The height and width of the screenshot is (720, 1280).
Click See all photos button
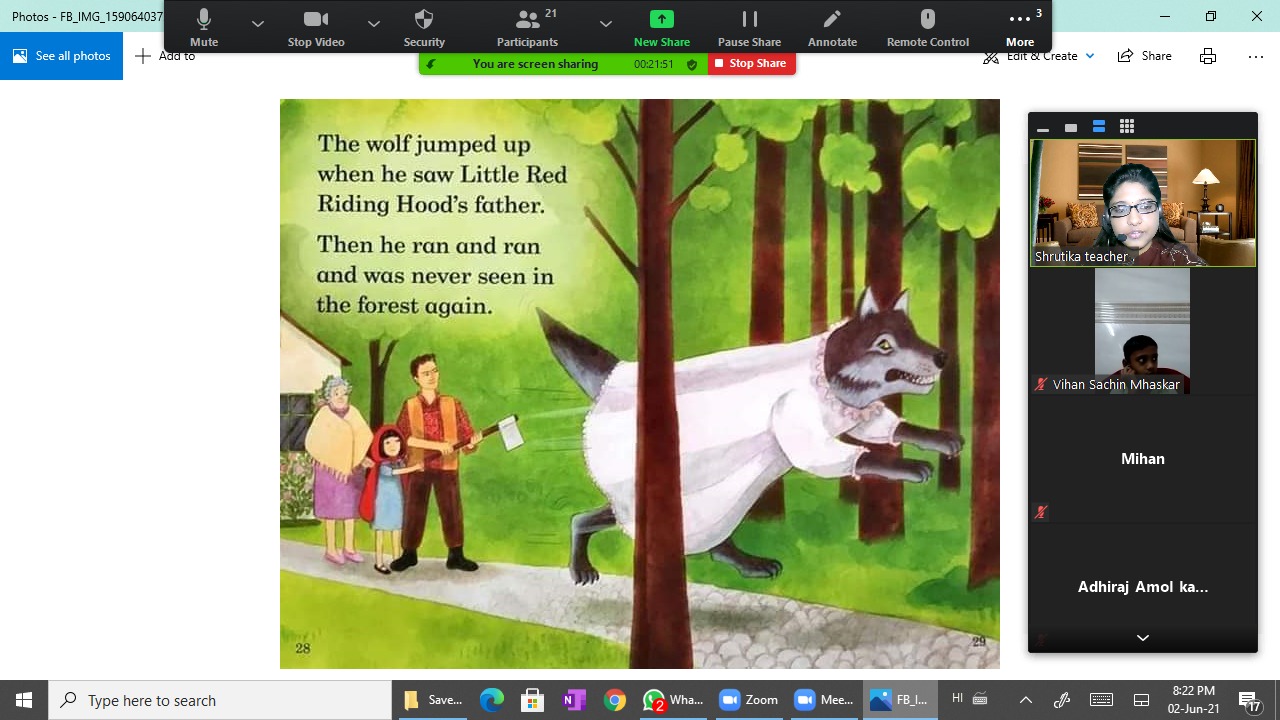[61, 56]
